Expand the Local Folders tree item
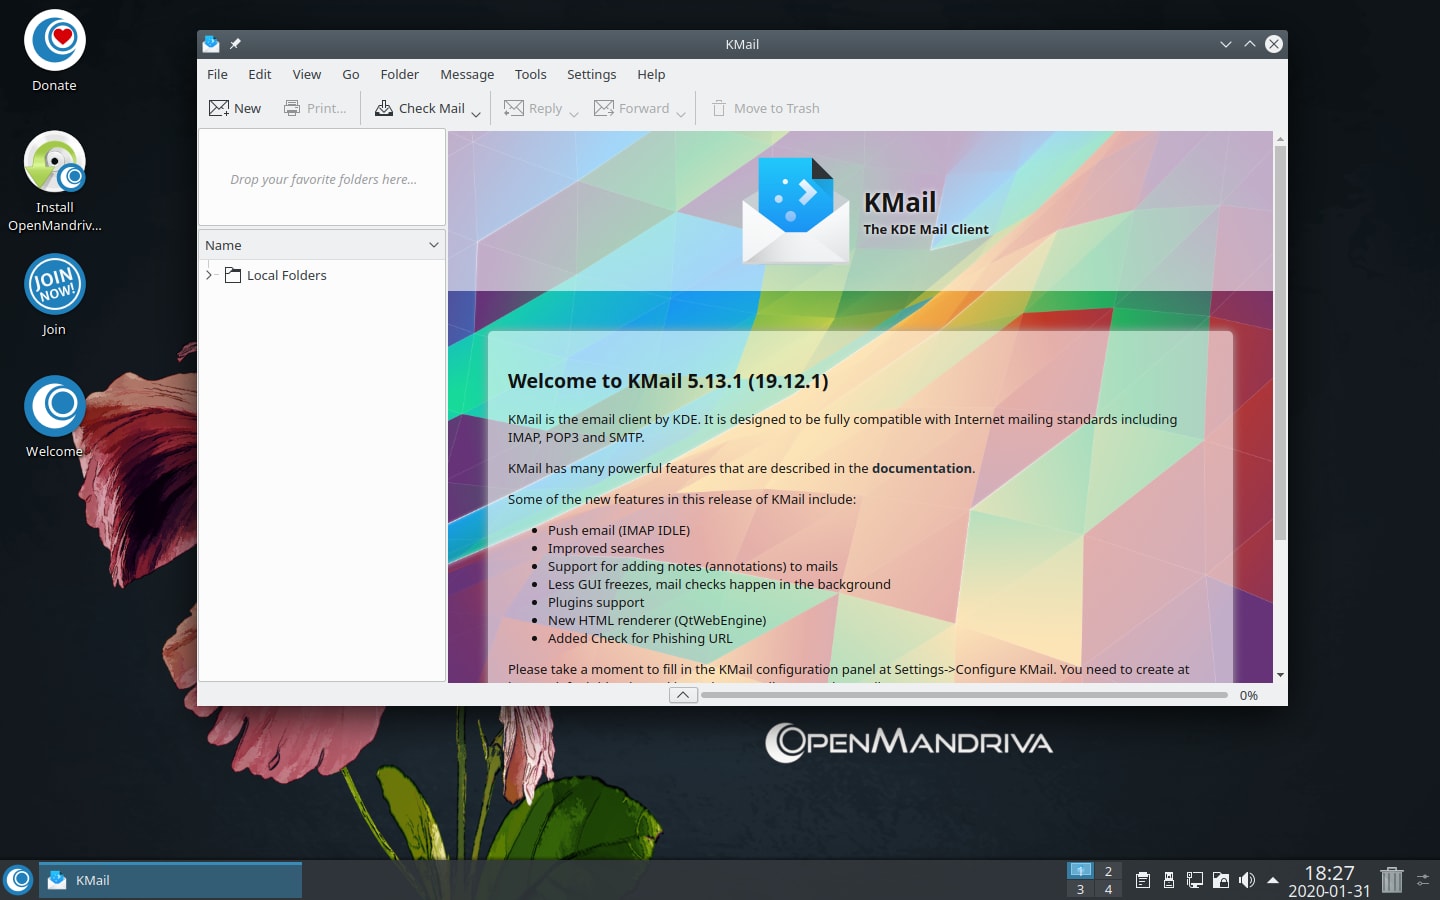1440x900 pixels. (x=209, y=275)
